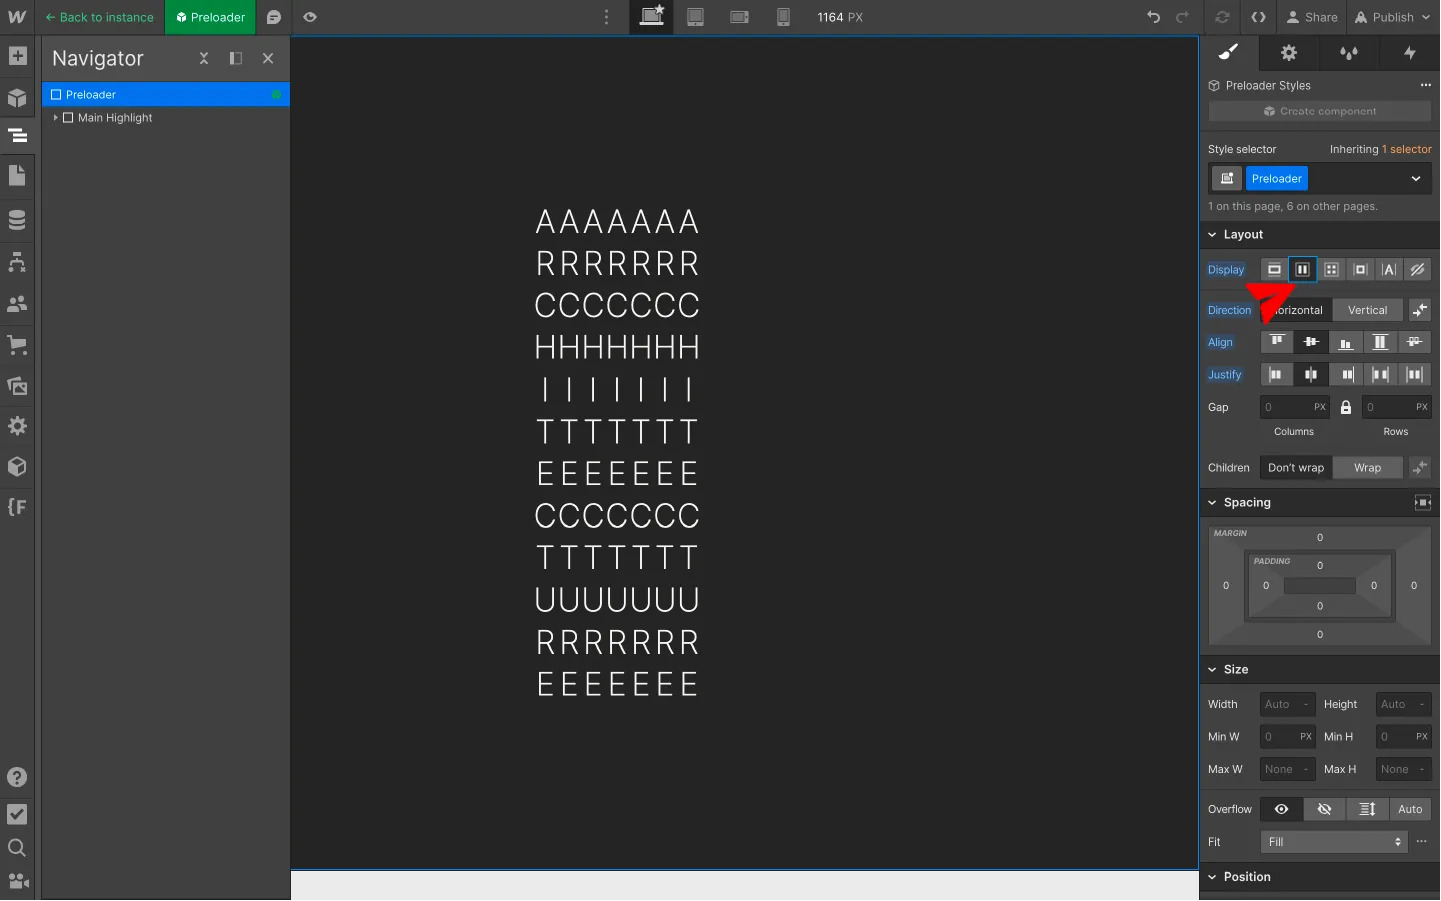The width and height of the screenshot is (1441, 901).
Task: Open more direction options
Action: [1420, 310]
